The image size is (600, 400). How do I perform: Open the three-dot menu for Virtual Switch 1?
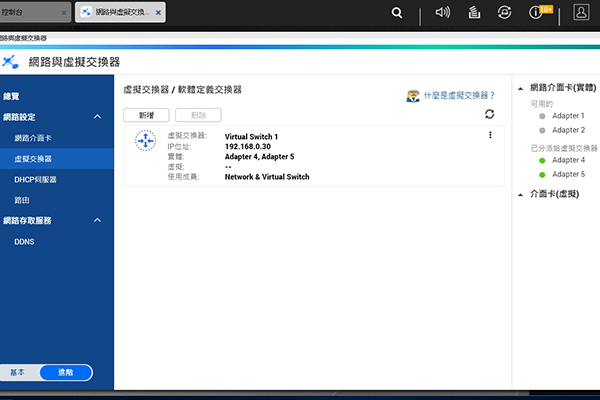click(490, 135)
